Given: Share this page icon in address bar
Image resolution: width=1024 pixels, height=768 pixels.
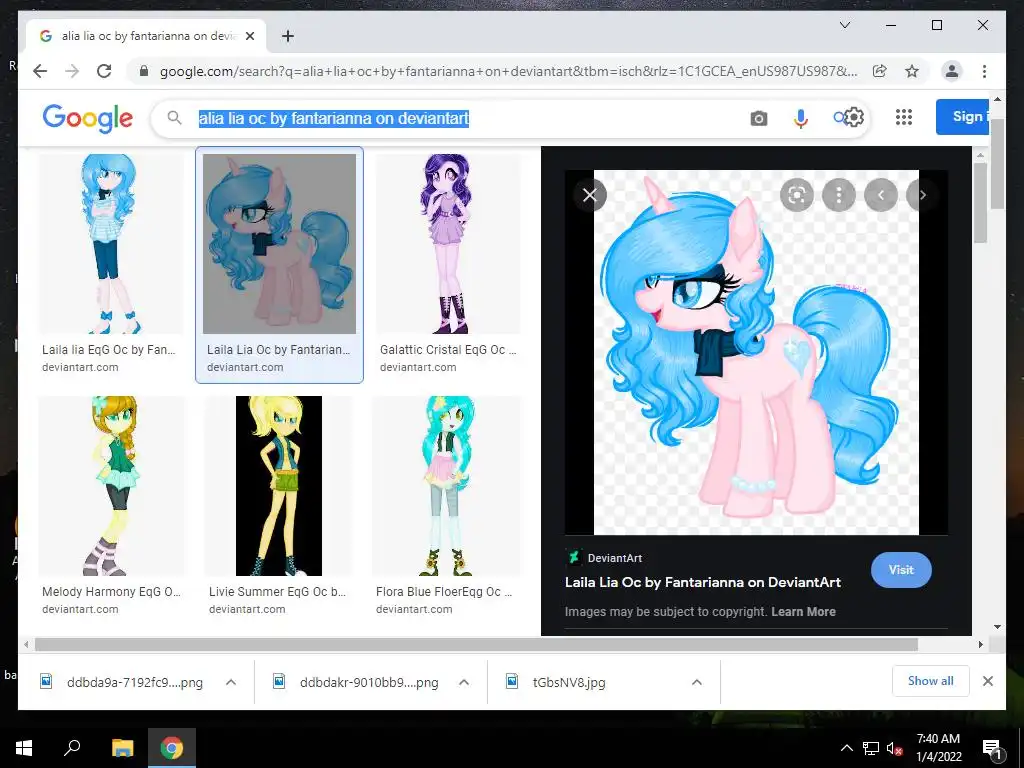Looking at the screenshot, I should point(880,71).
